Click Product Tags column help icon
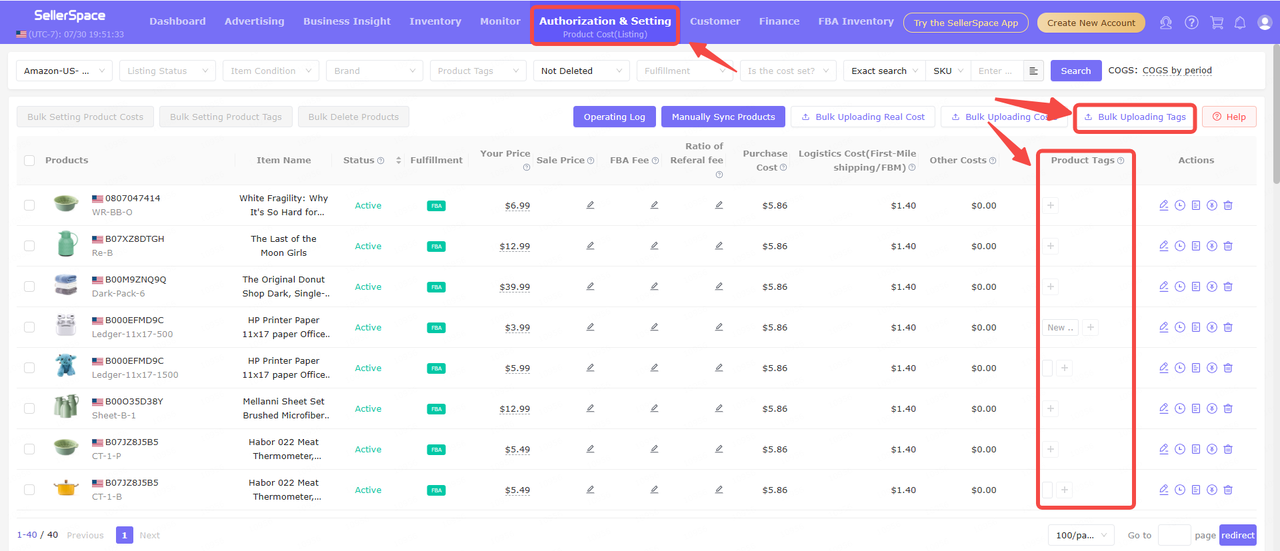 tap(1120, 161)
